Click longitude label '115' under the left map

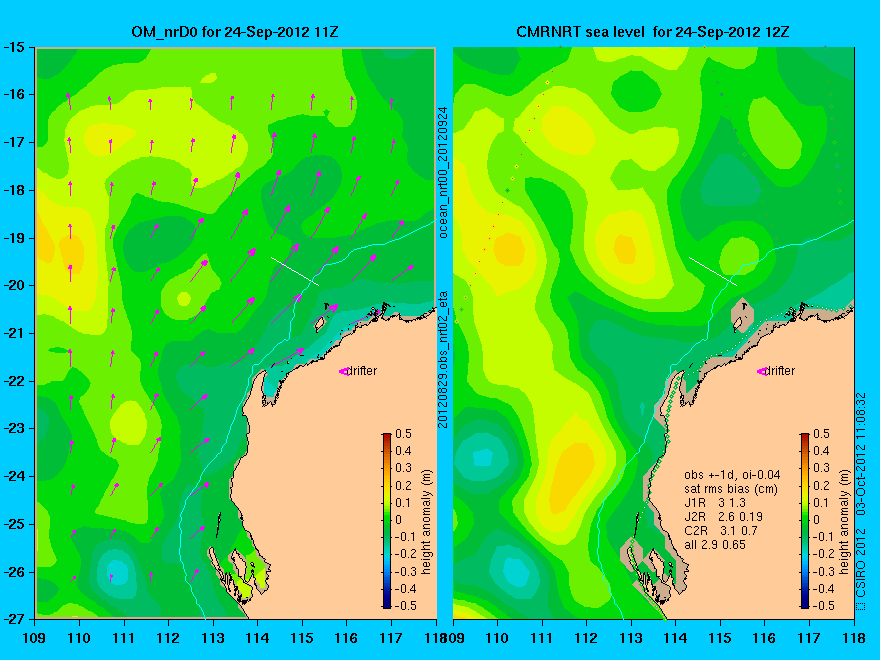(x=302, y=638)
